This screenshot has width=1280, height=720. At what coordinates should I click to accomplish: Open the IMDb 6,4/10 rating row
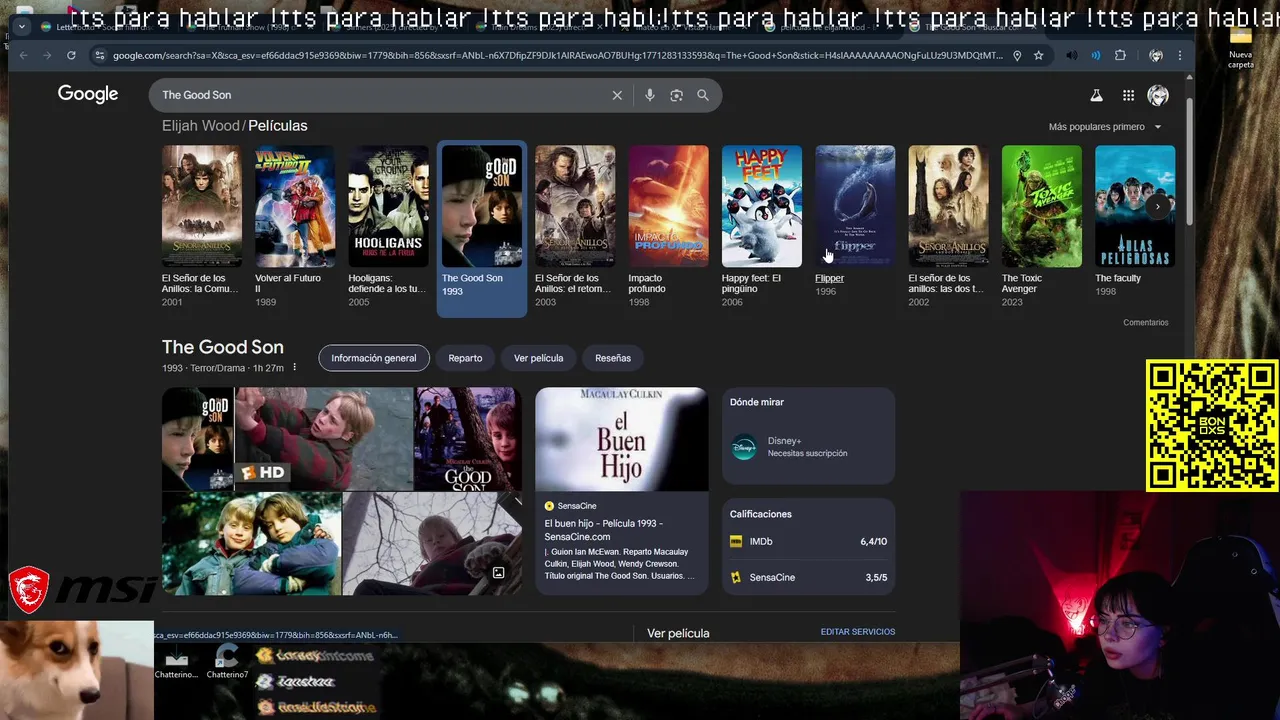(808, 541)
